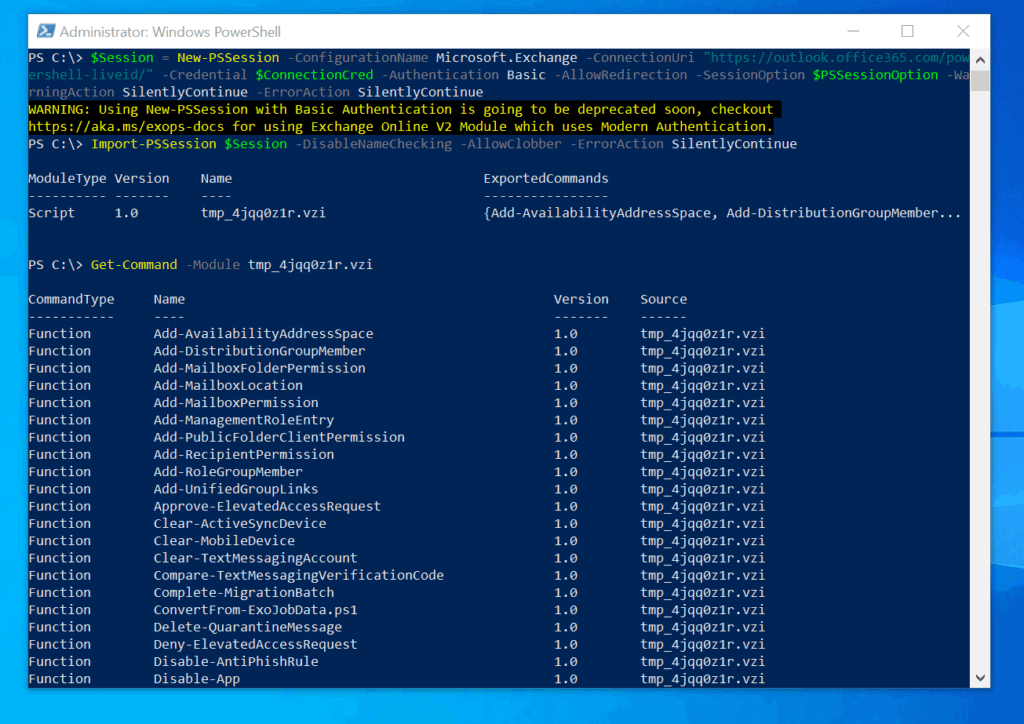Click the Import-PSSession cmdlet text

click(153, 144)
